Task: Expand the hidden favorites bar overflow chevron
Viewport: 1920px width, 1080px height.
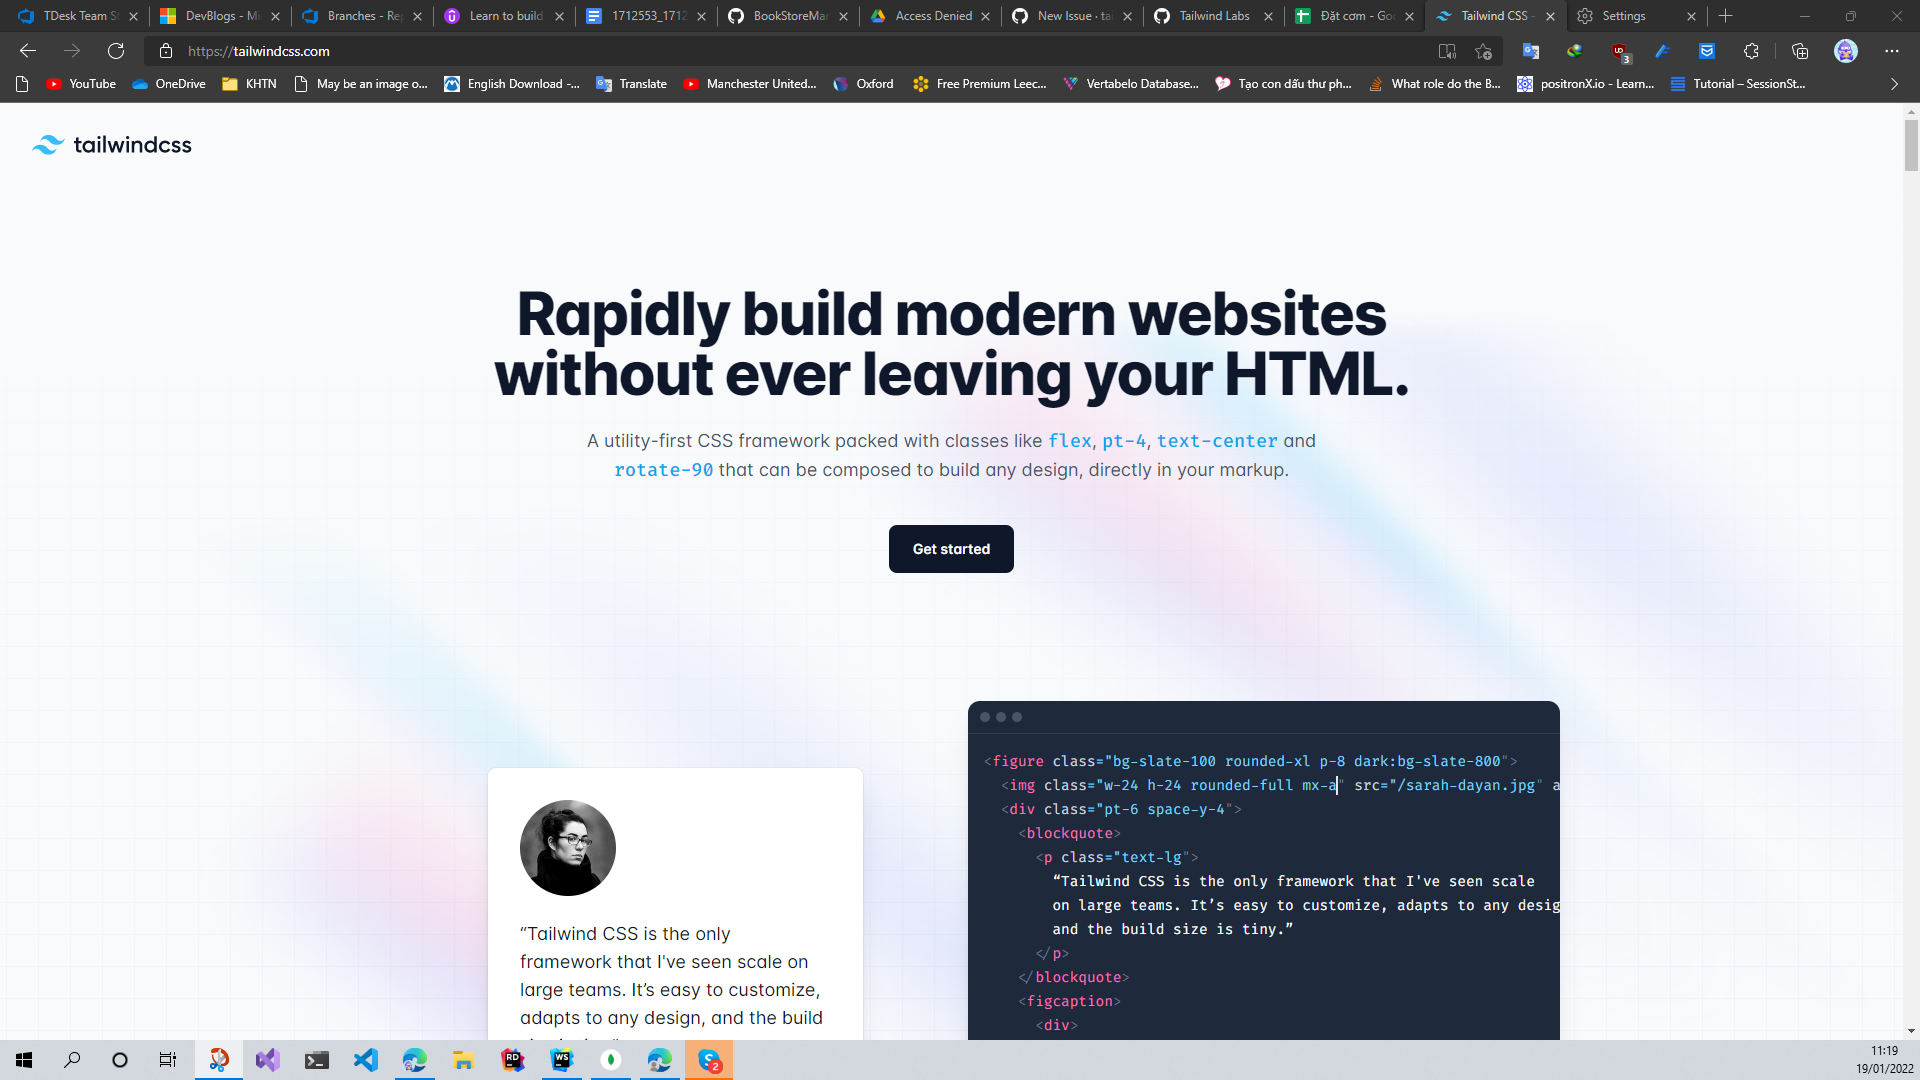Action: (1894, 84)
